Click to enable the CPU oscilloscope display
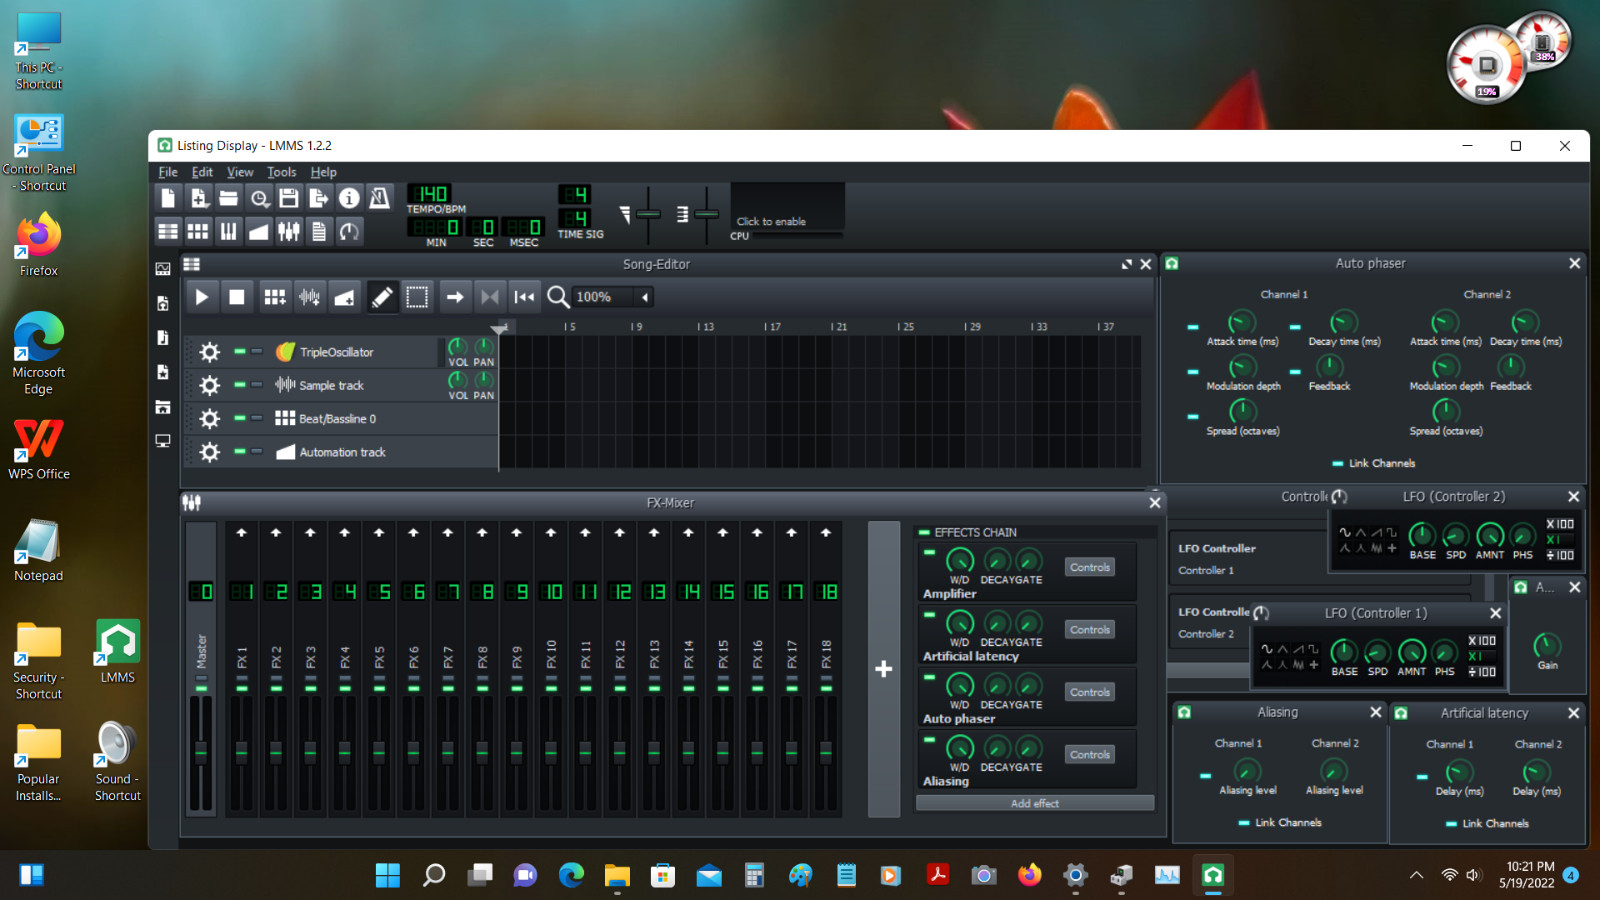This screenshot has width=1600, height=900. (x=787, y=207)
